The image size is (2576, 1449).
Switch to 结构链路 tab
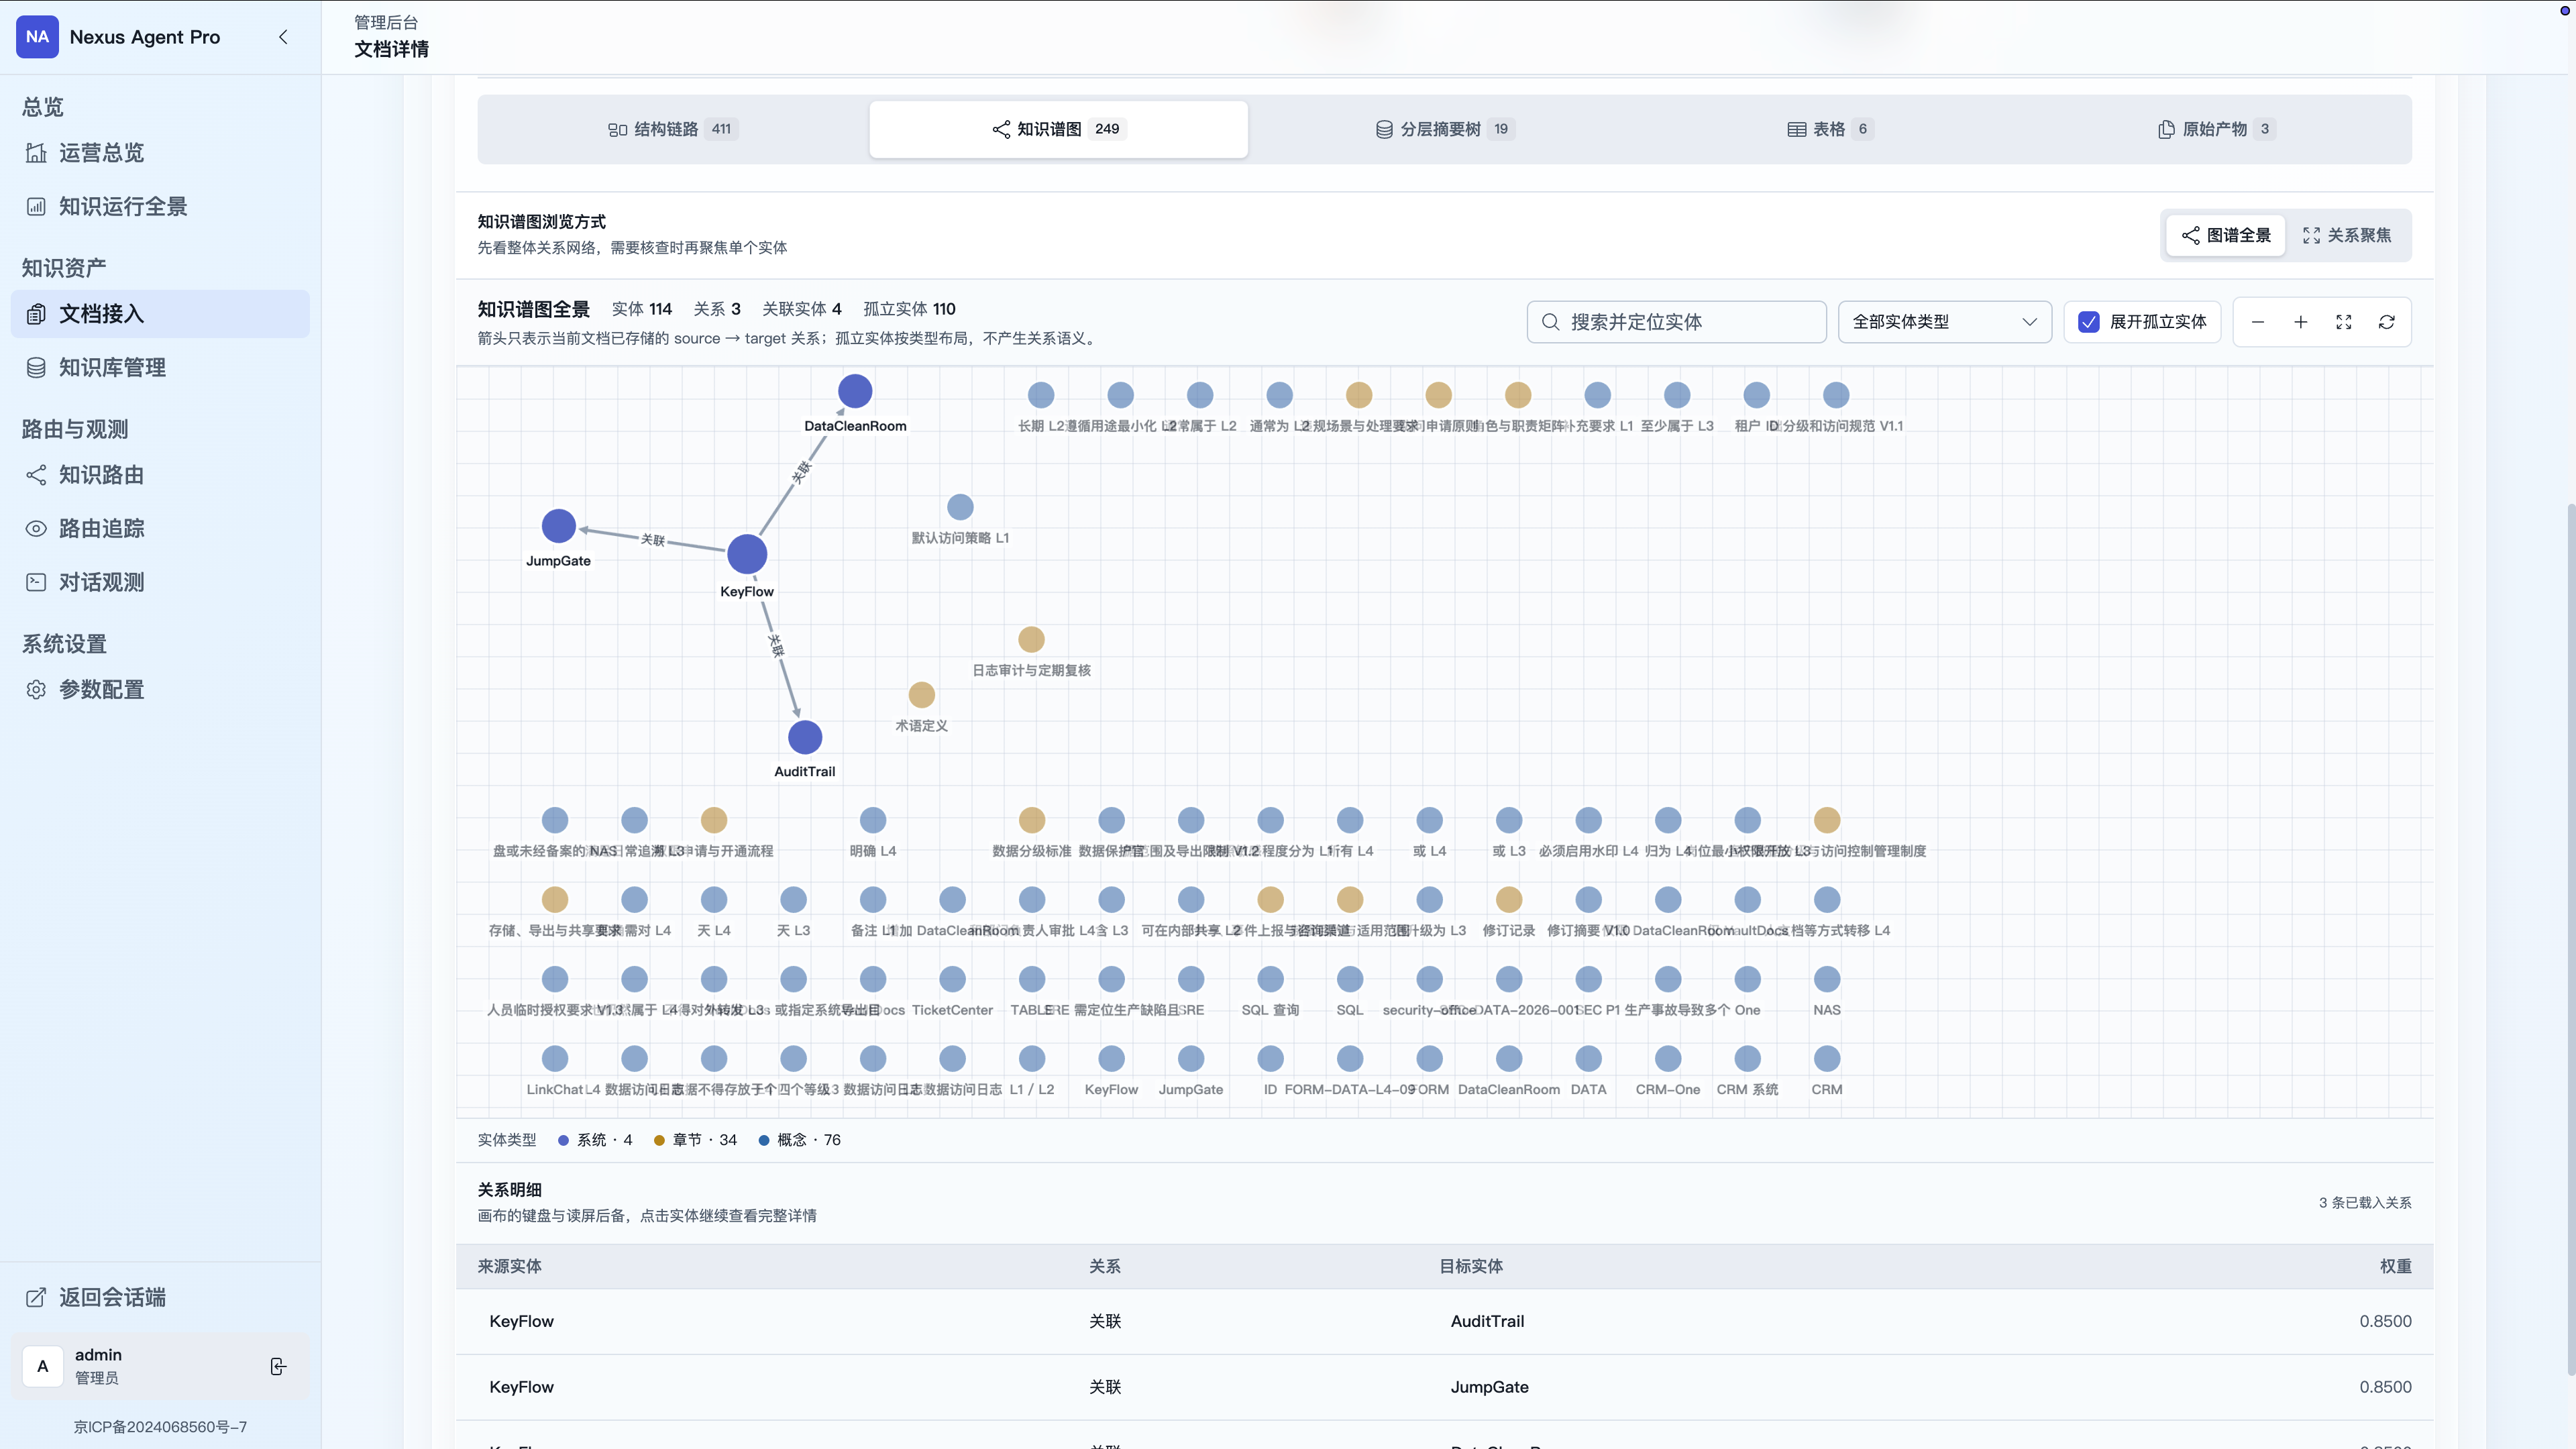click(672, 129)
